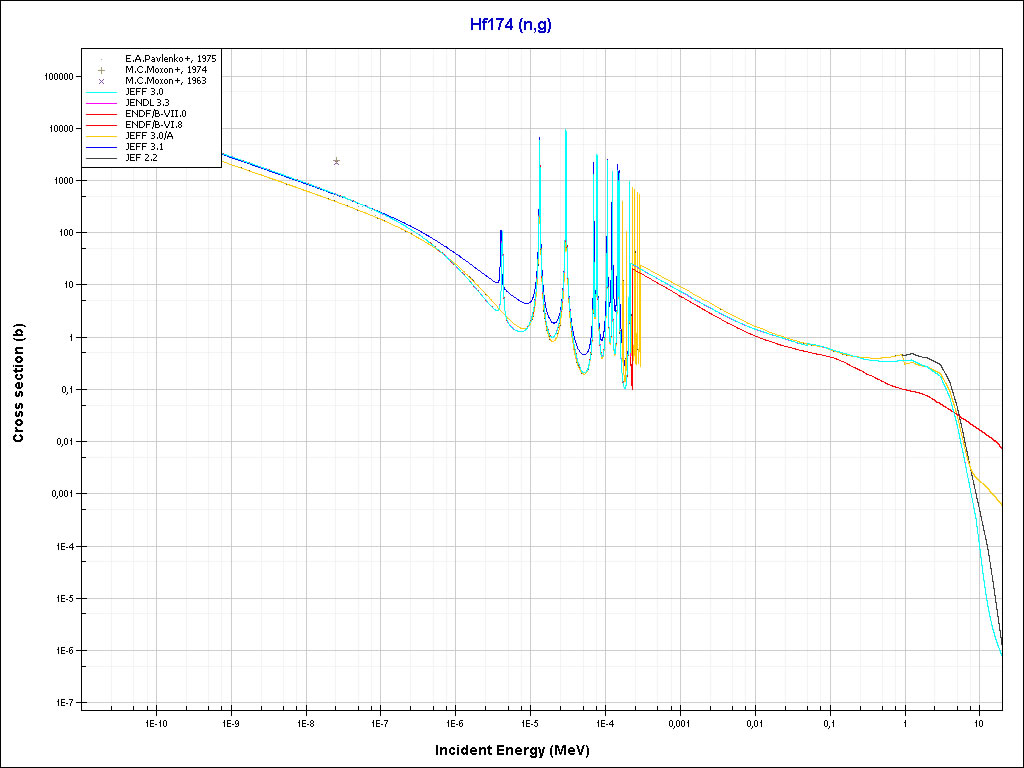Click the experimental data point star marker on plot
Viewport: 1024px width, 768px height.
(x=337, y=161)
